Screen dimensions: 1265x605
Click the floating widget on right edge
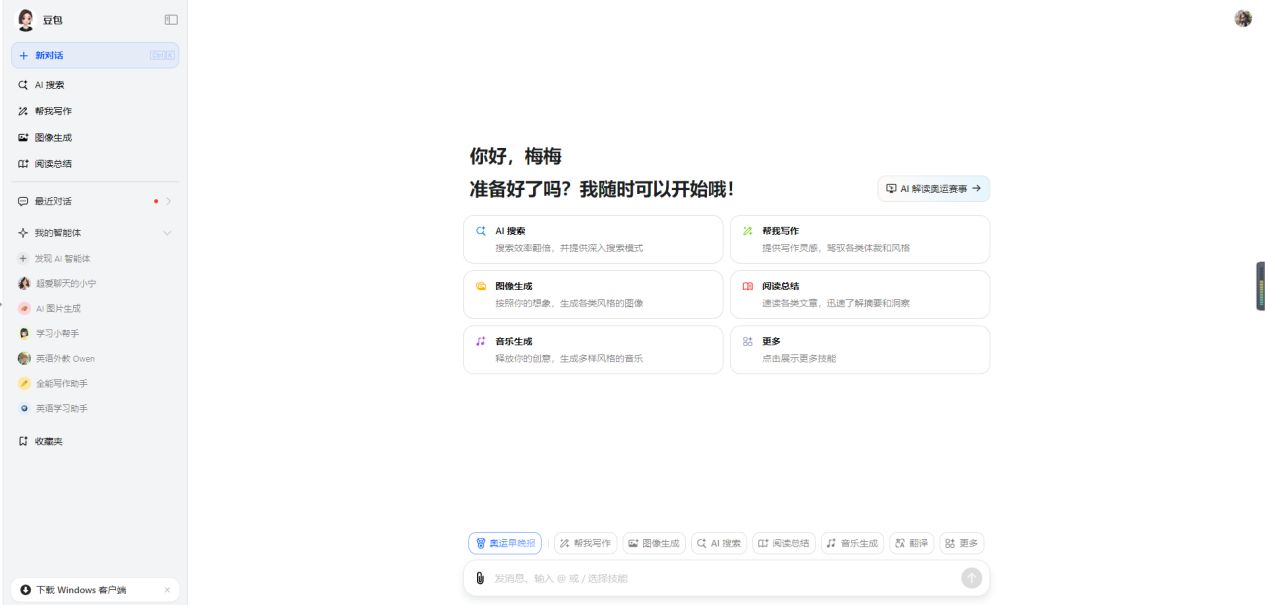(x=1260, y=286)
